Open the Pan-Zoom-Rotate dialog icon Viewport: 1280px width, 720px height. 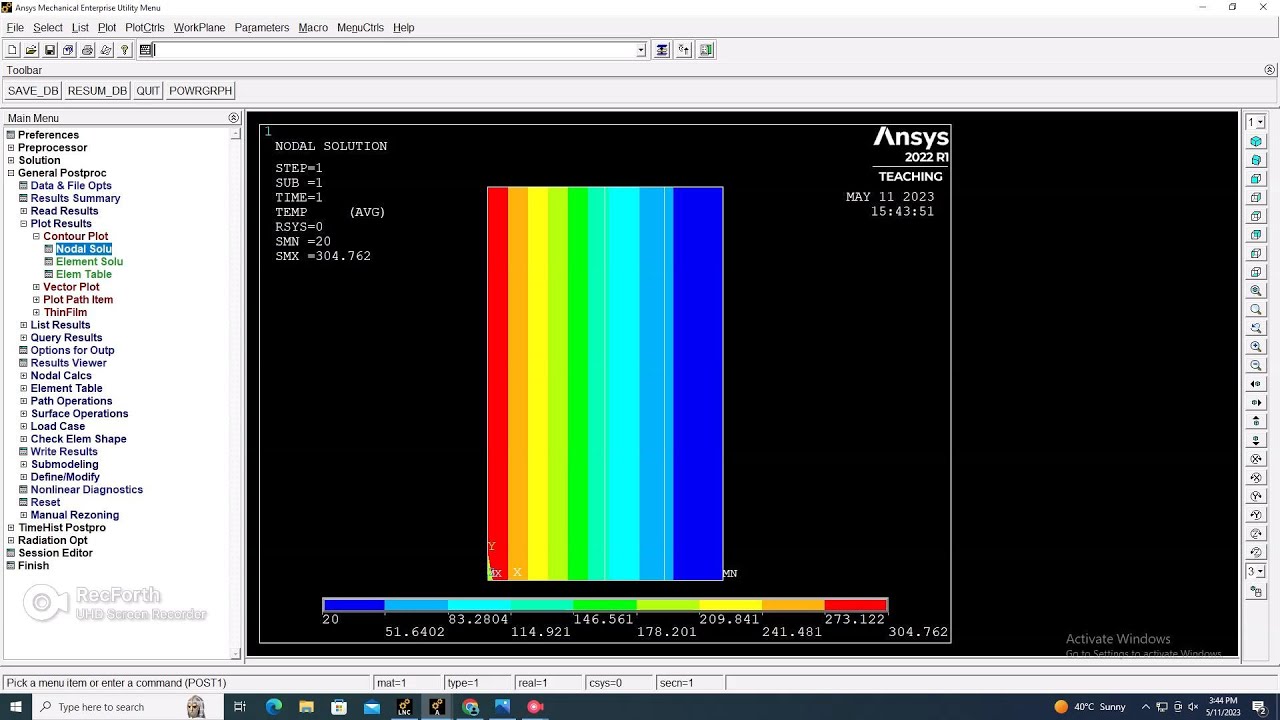68,50
